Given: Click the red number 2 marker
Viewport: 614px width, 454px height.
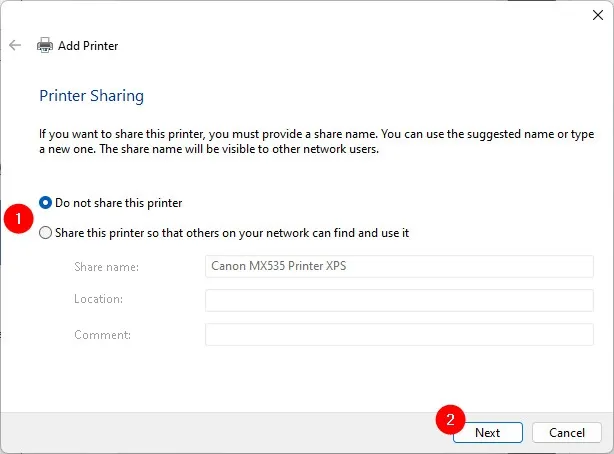Looking at the screenshot, I should 451,421.
